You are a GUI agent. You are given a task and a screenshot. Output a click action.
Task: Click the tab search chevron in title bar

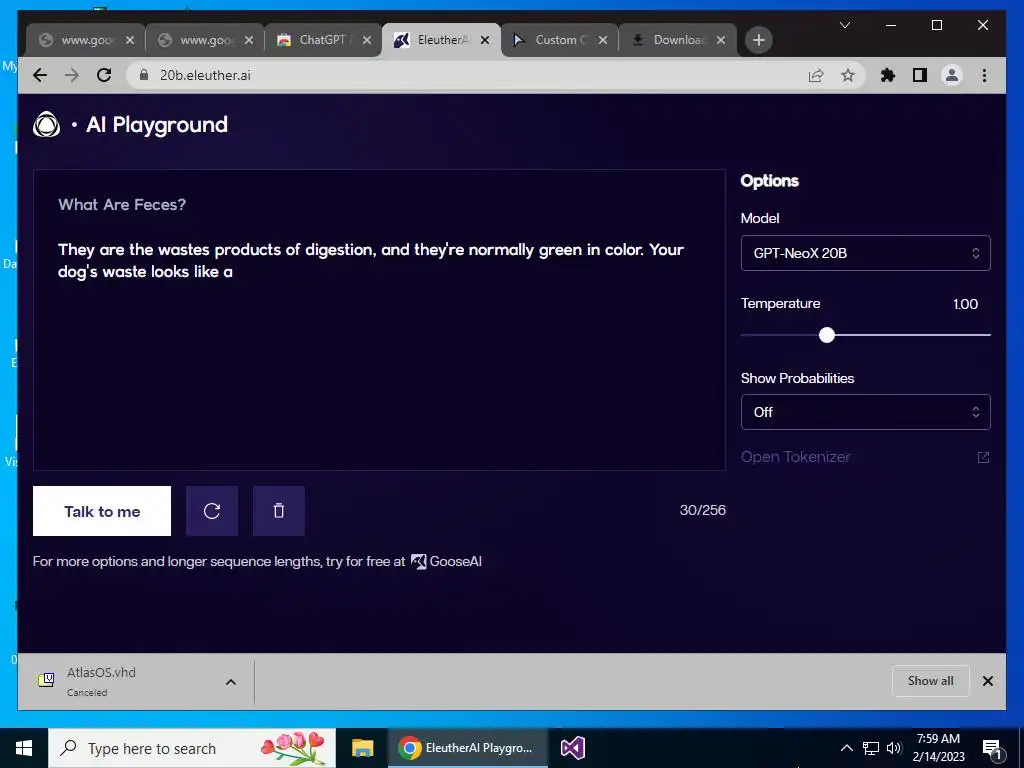844,25
